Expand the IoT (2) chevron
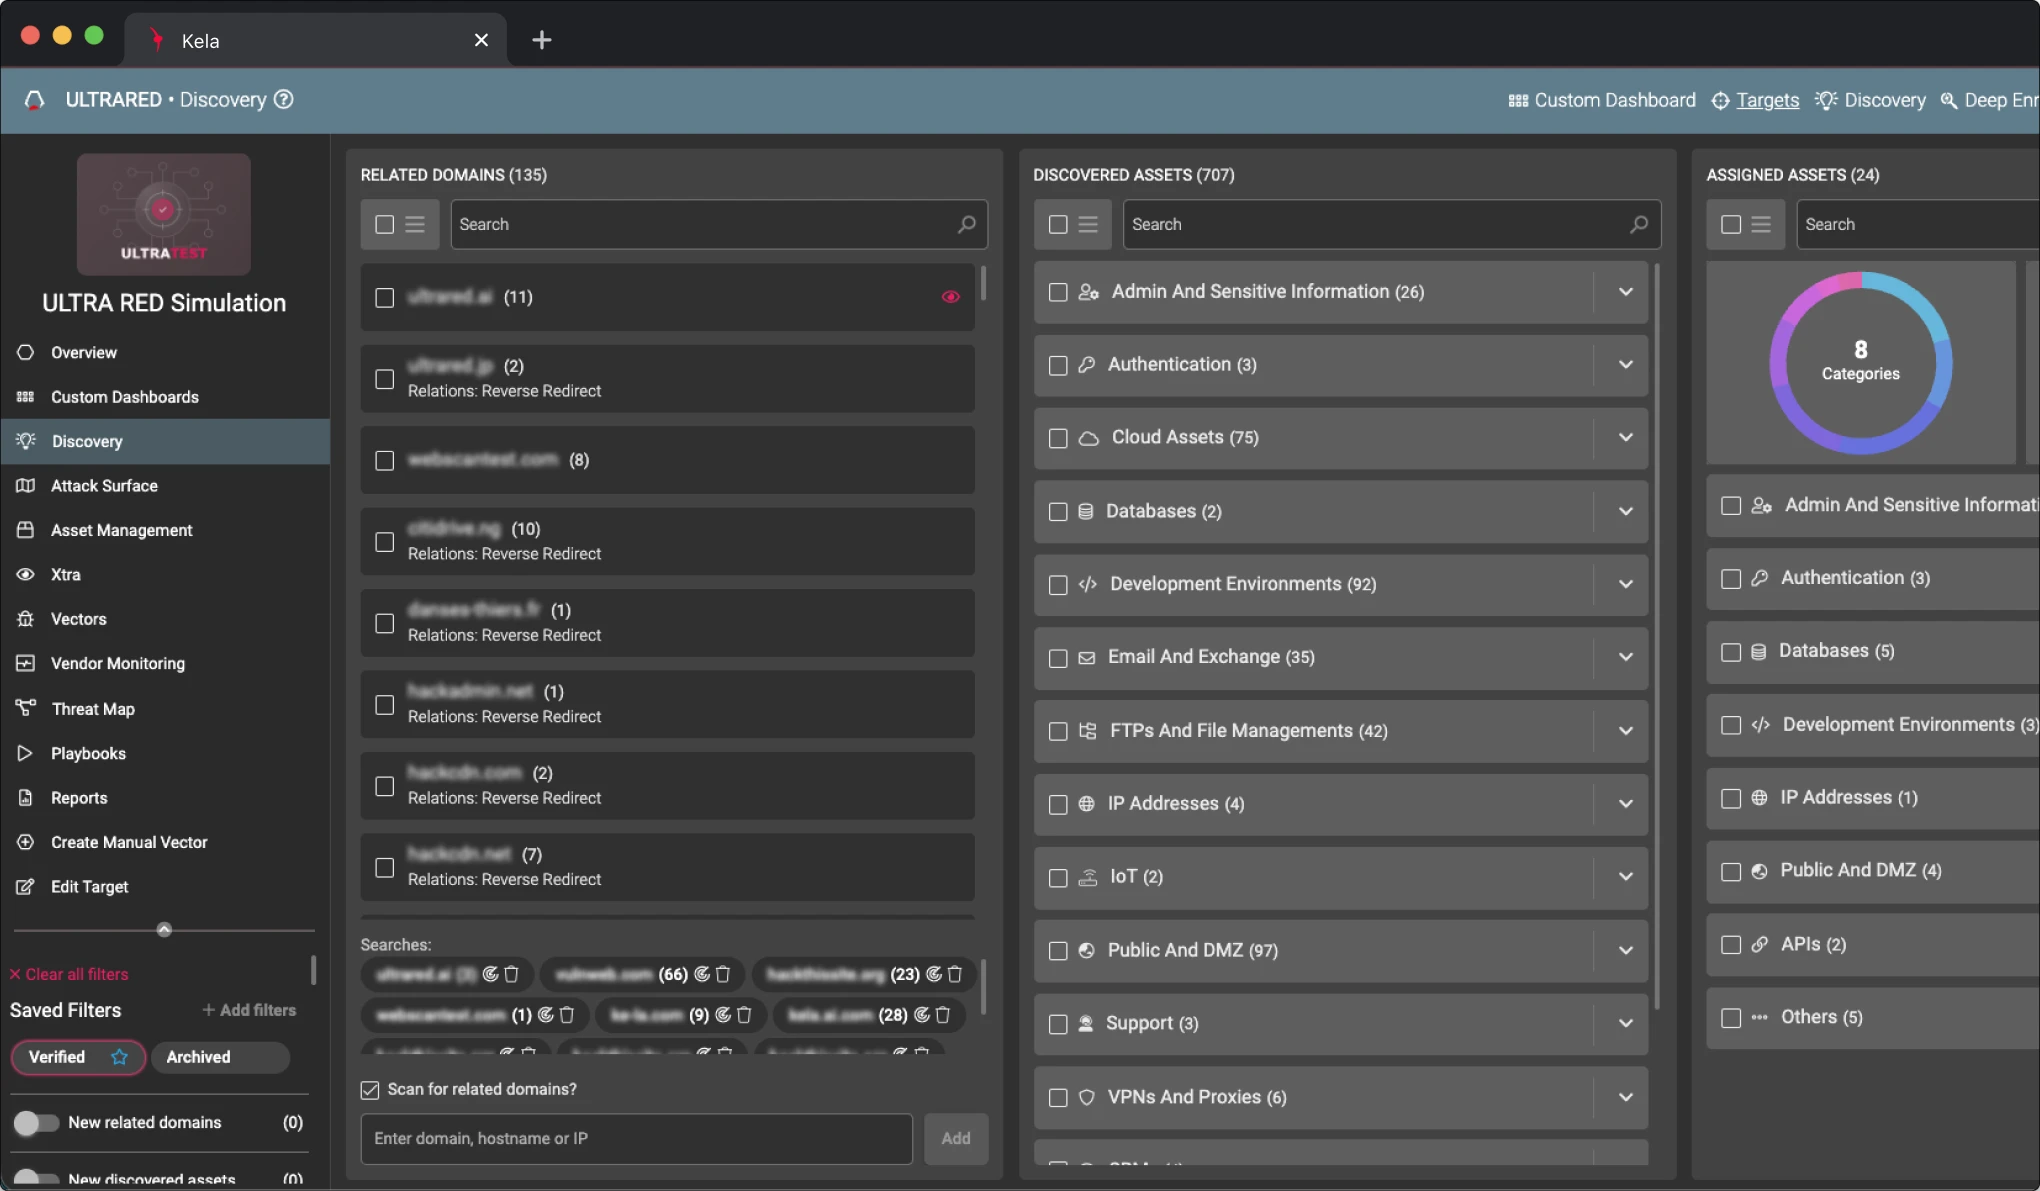2040x1191 pixels. pyautogui.click(x=1626, y=877)
